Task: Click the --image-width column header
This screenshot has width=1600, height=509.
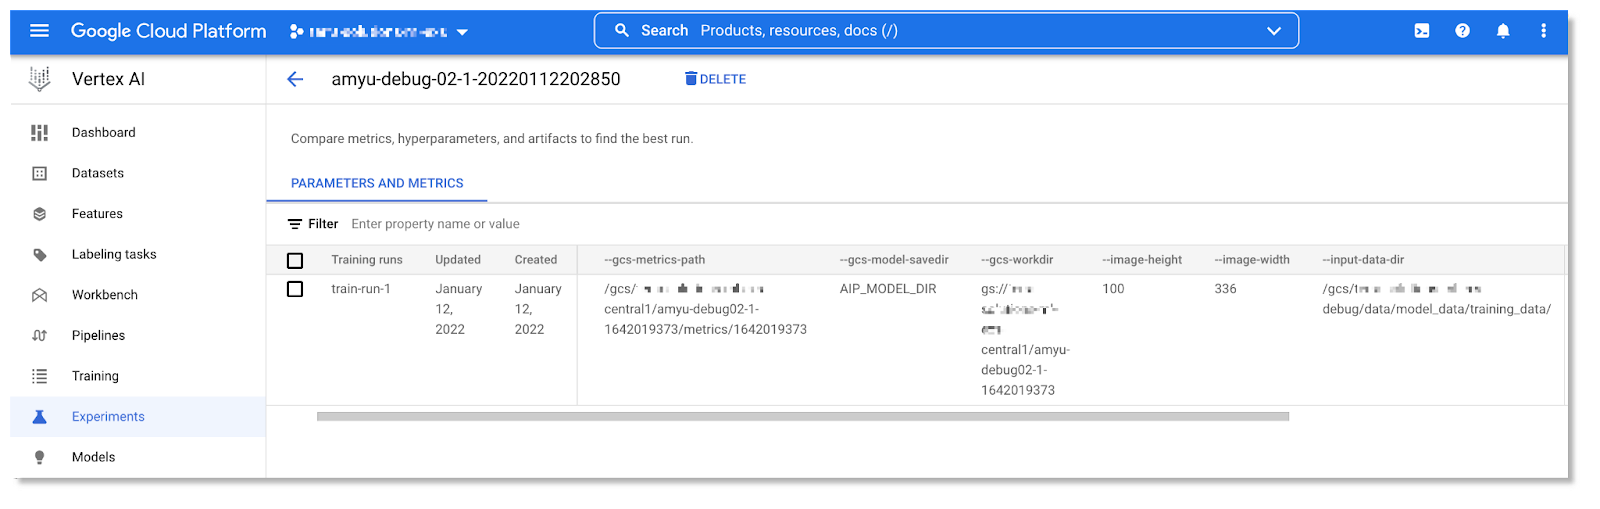Action: click(1252, 260)
